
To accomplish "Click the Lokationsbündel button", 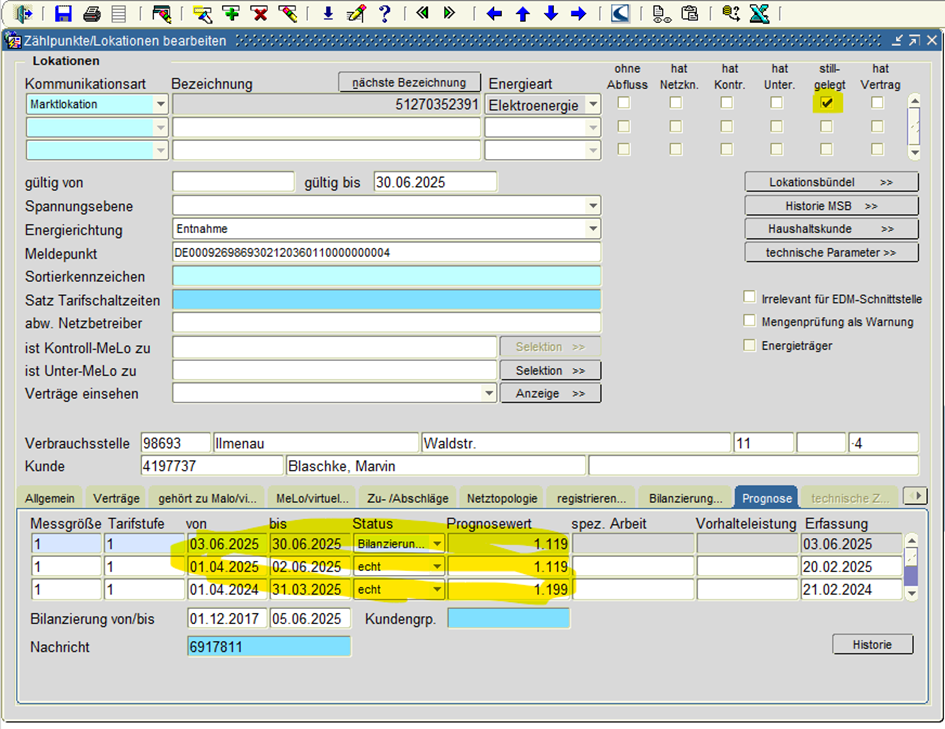I will (x=831, y=183).
